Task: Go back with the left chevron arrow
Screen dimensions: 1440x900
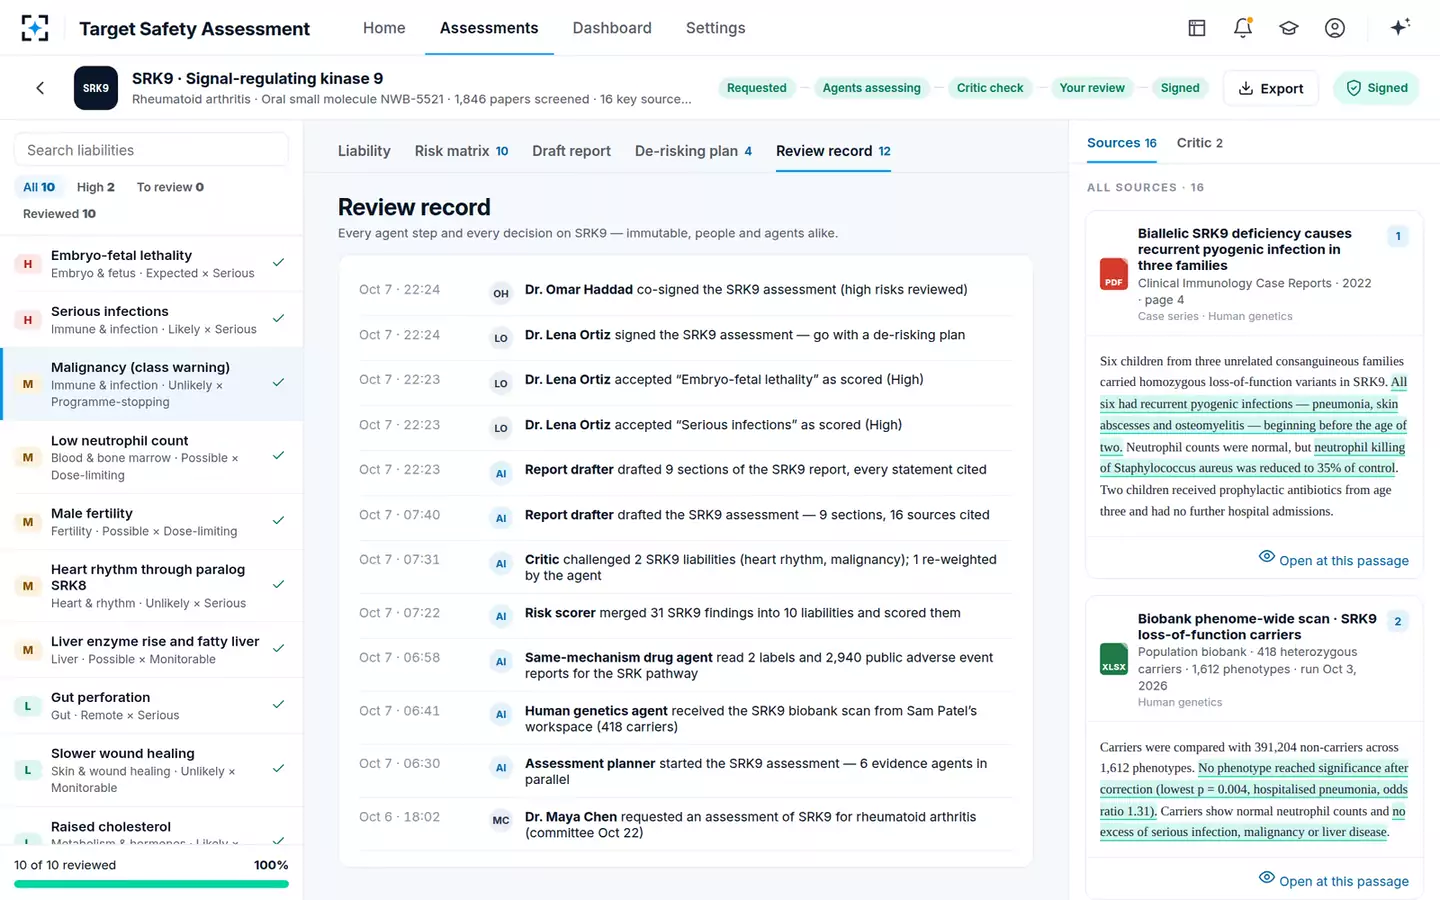Action: click(40, 88)
